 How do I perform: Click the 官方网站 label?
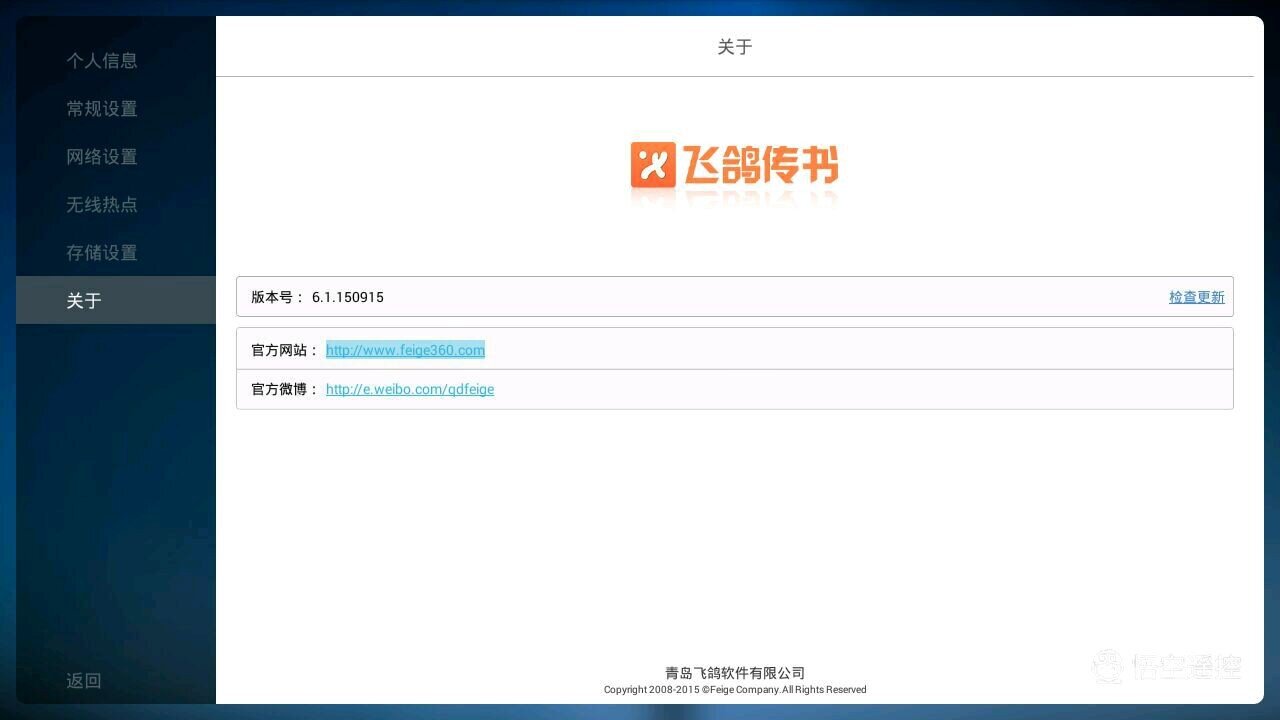tap(284, 350)
